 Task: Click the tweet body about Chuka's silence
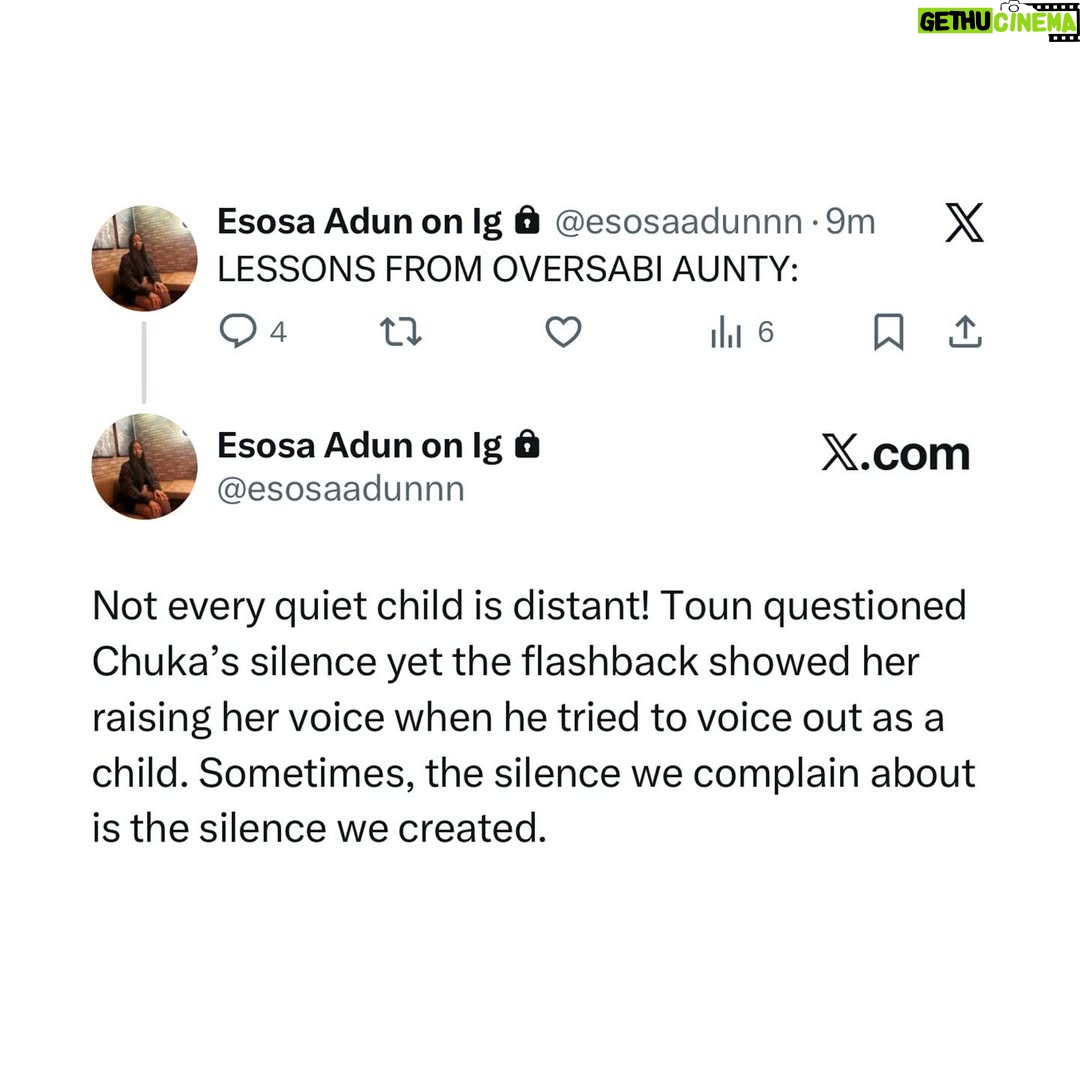point(534,717)
